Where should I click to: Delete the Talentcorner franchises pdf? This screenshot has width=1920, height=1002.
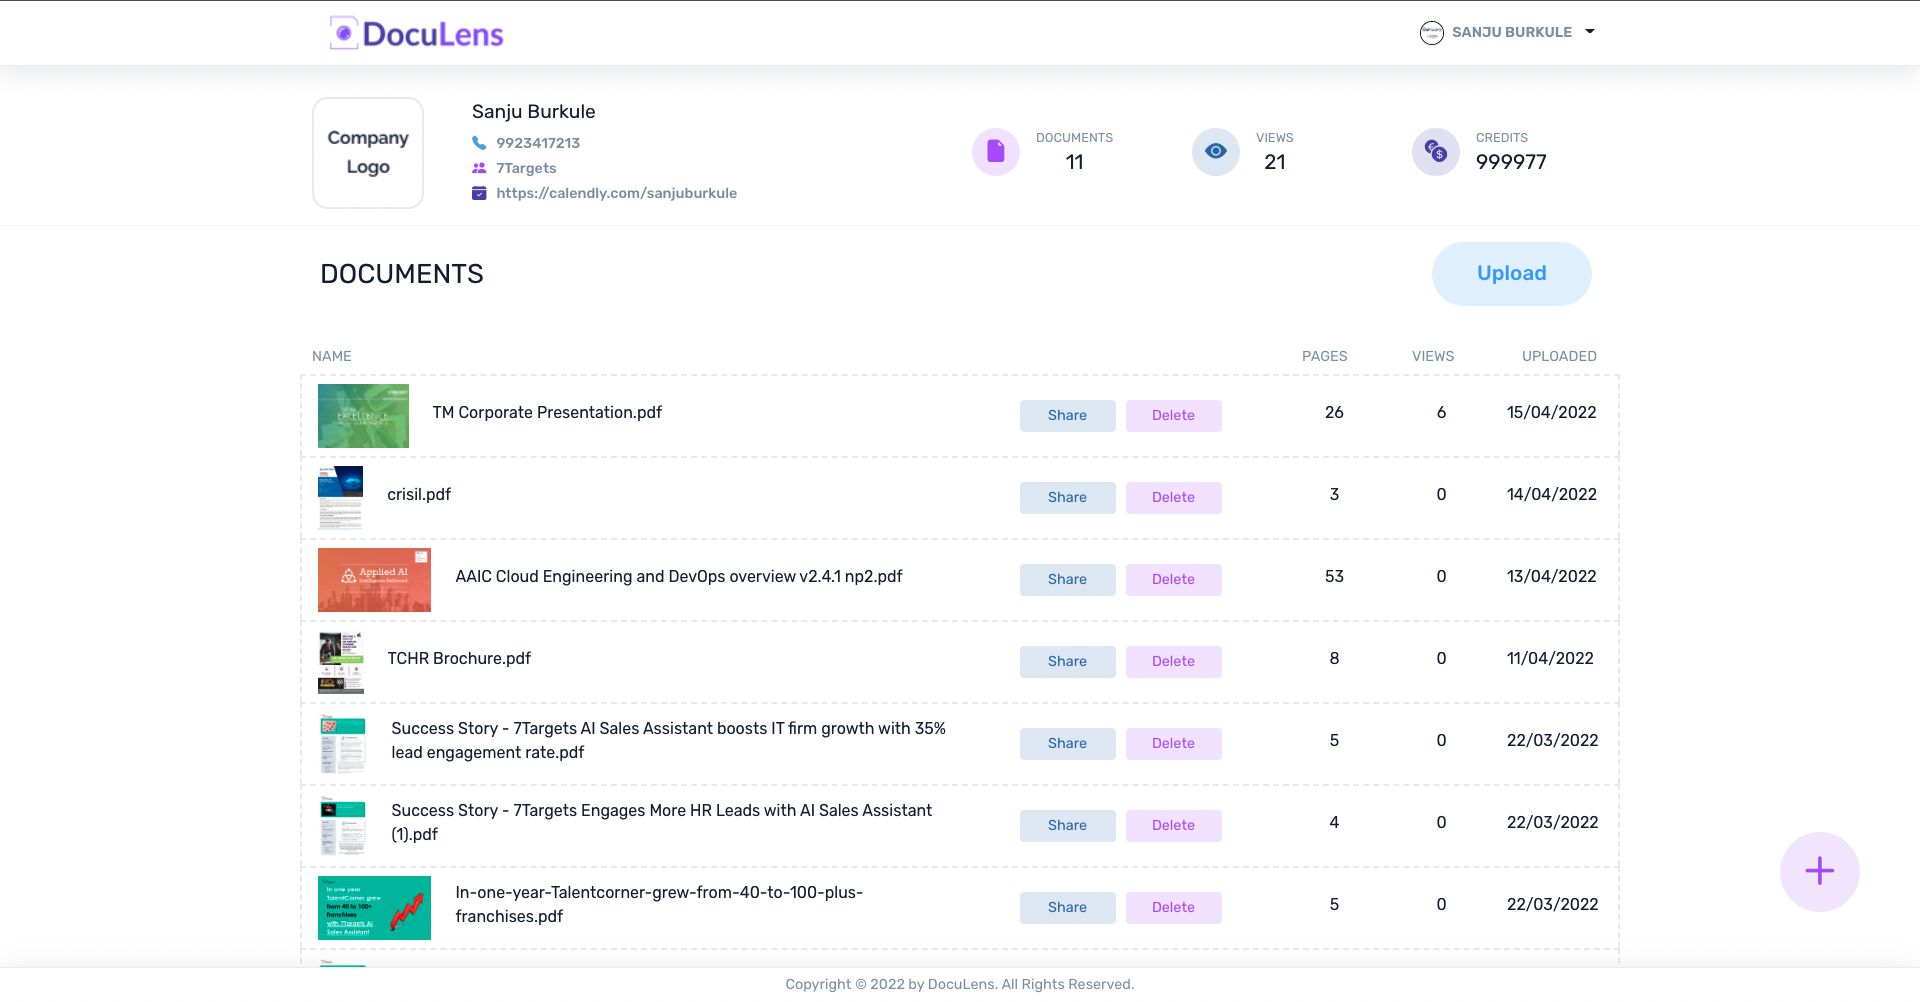click(1173, 908)
